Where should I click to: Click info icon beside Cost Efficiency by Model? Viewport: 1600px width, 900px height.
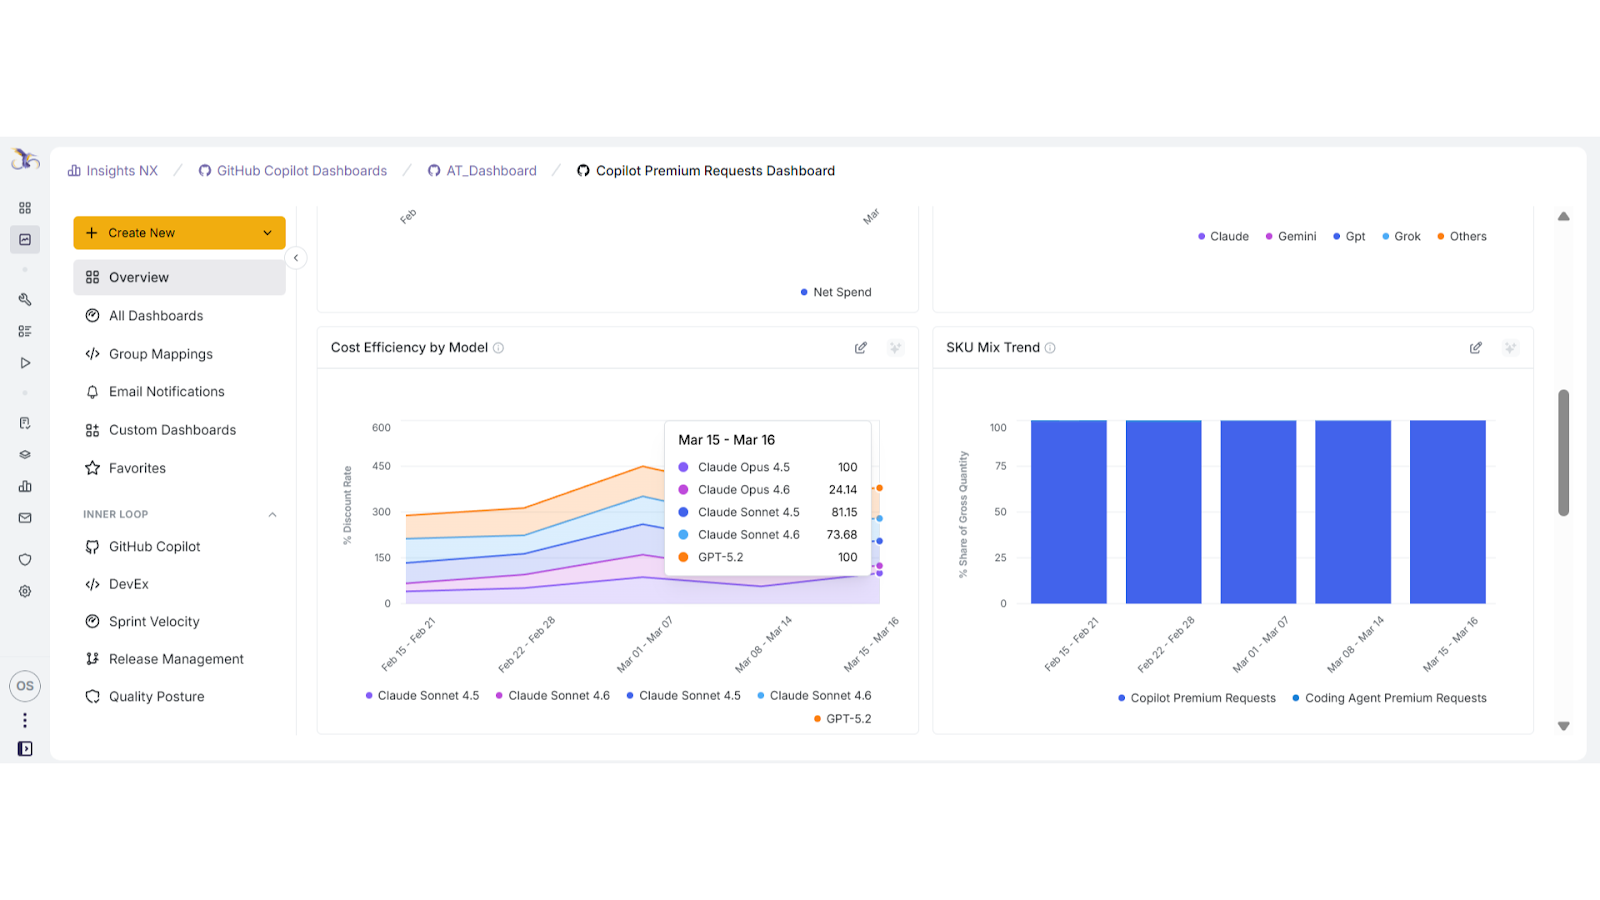498,348
